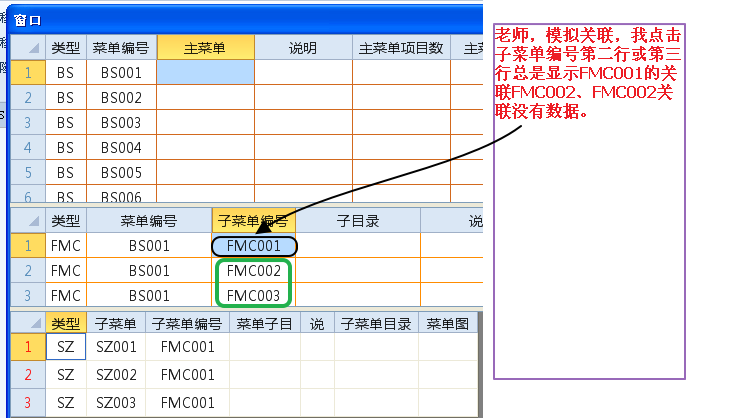Click the FMC type cell in the FMC003 row

(x=66, y=295)
